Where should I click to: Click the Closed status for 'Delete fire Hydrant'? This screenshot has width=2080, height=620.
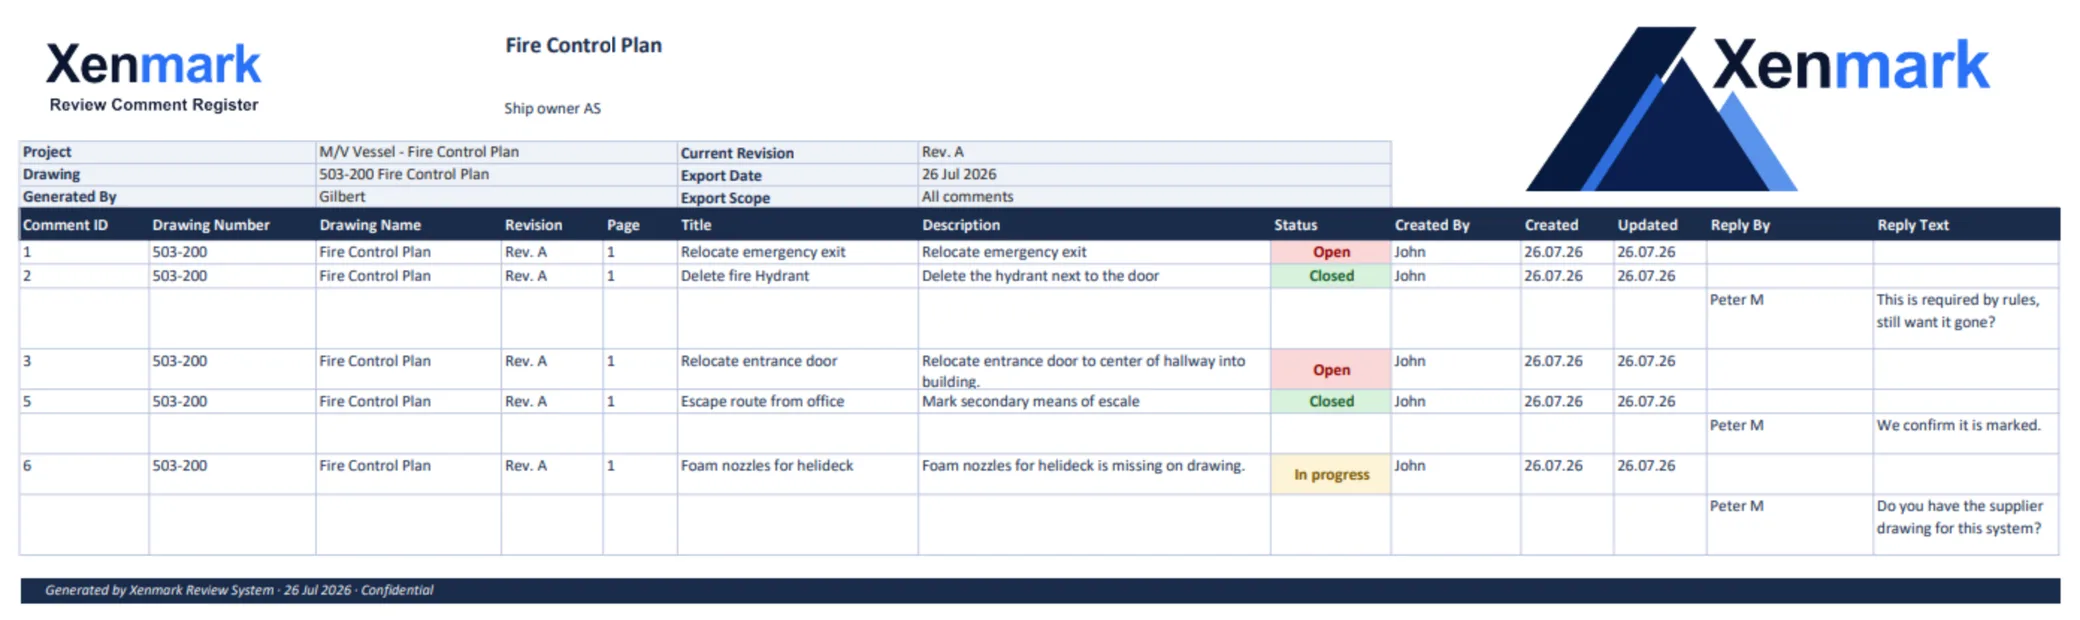(x=1331, y=276)
